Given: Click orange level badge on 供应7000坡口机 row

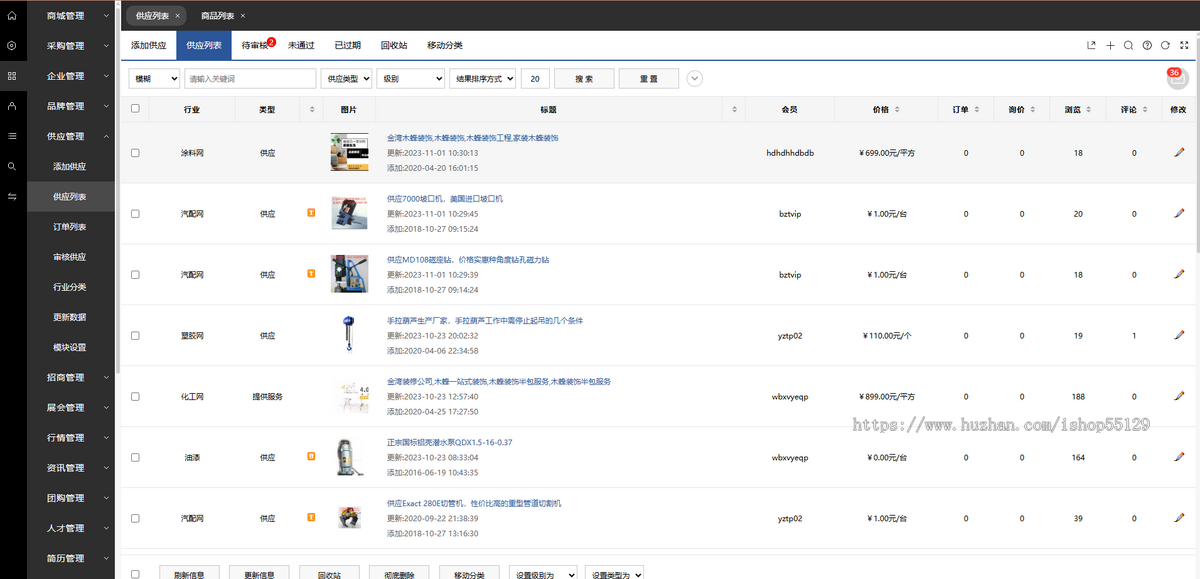Looking at the screenshot, I should (x=311, y=213).
